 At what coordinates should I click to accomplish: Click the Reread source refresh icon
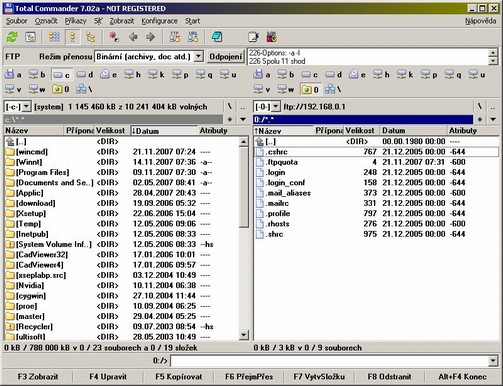click(12, 37)
